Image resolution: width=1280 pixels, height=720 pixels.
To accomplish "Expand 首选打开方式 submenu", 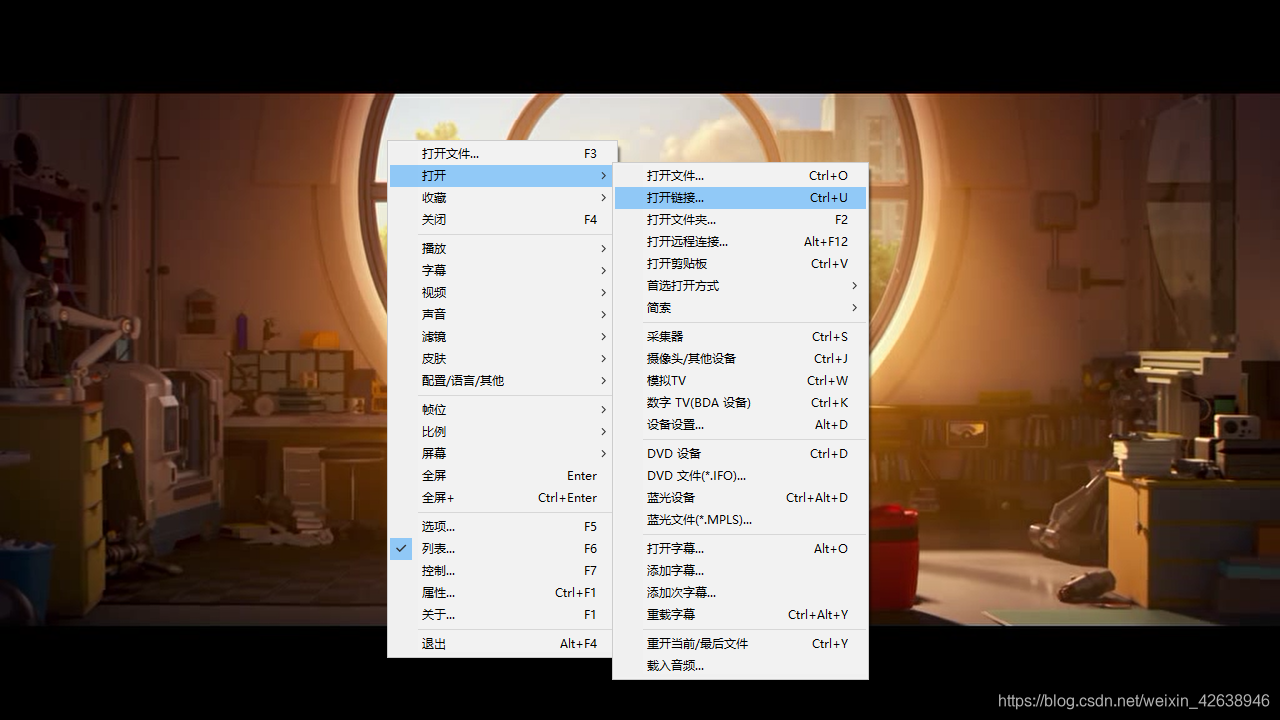I will [740, 286].
